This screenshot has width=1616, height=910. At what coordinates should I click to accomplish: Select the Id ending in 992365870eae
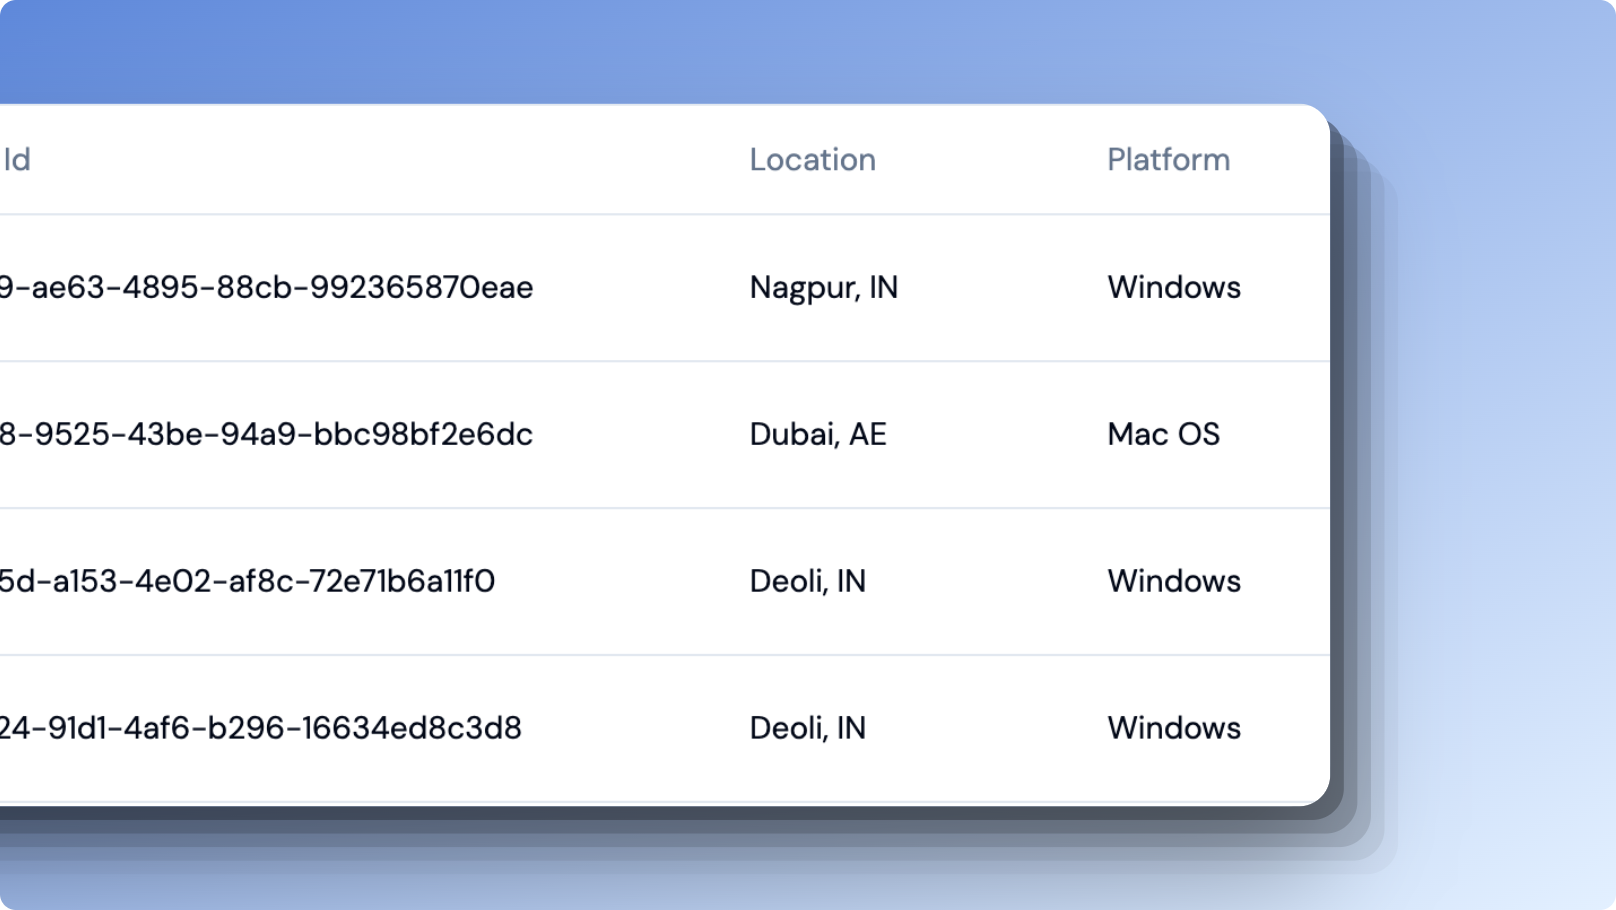tap(266, 287)
